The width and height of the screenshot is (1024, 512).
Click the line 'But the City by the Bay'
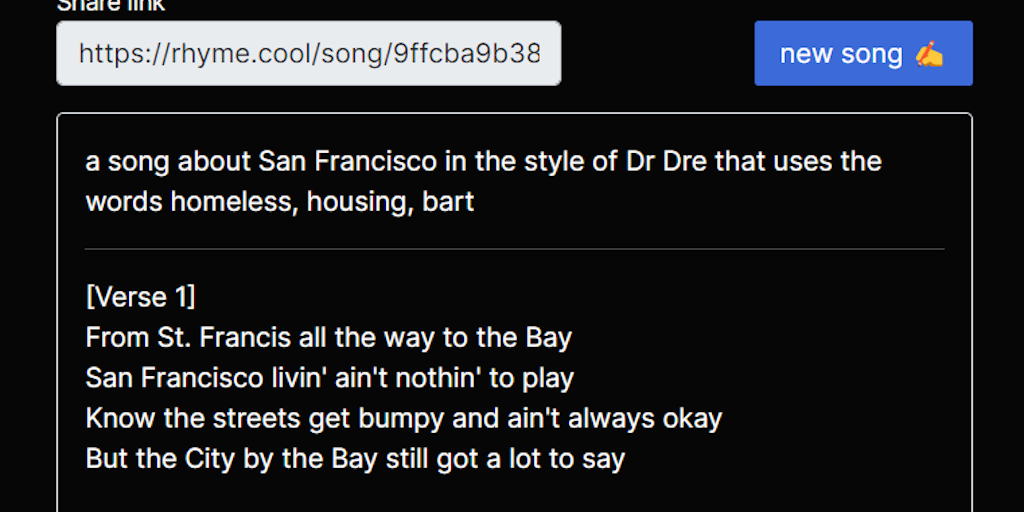355,459
